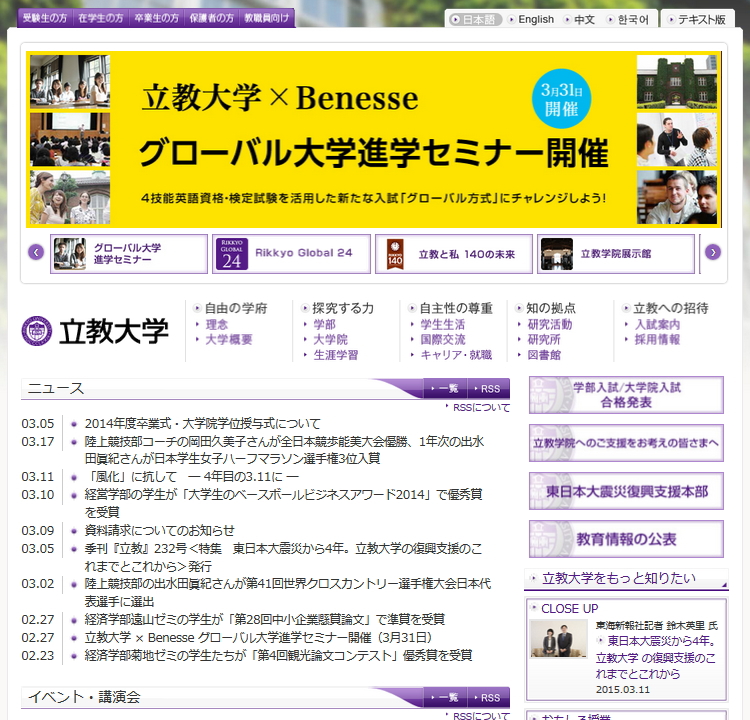Screen dimensions: 750x720
Task: Click the carousel next arrow button
Action: coord(712,252)
